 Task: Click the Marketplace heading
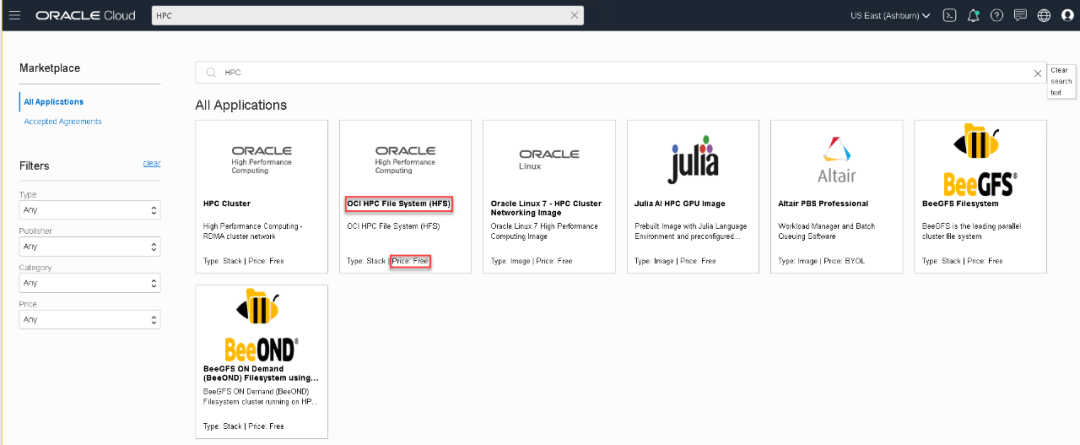(x=50, y=68)
